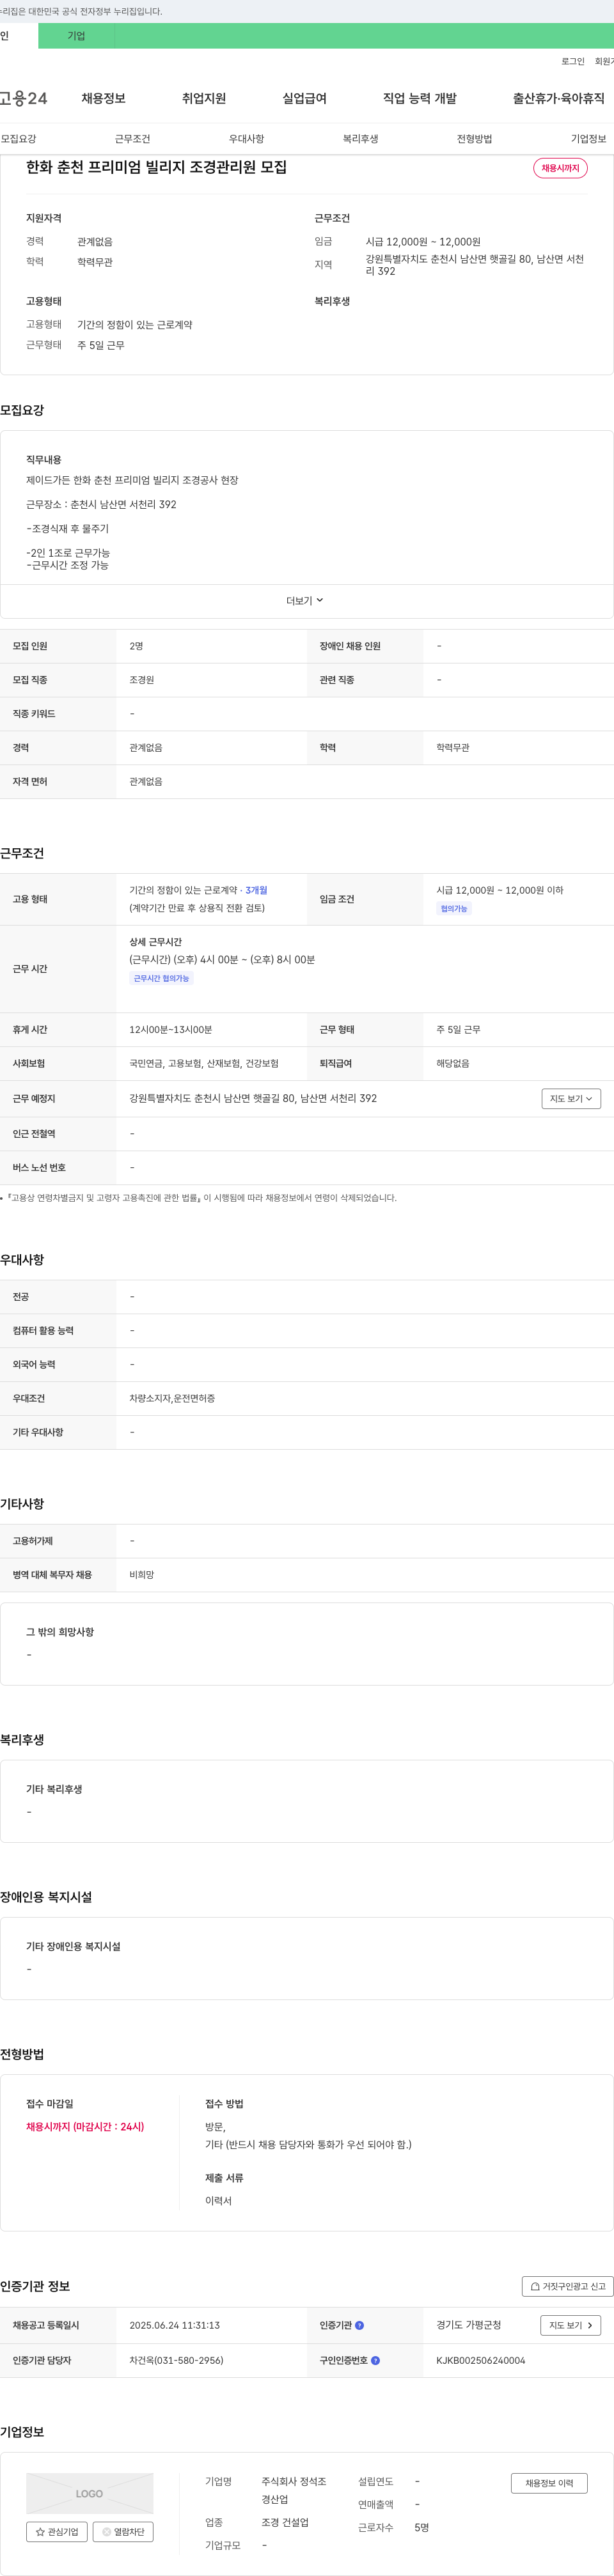Report a false ad via 거짓구인광고 신고

coord(567,2286)
